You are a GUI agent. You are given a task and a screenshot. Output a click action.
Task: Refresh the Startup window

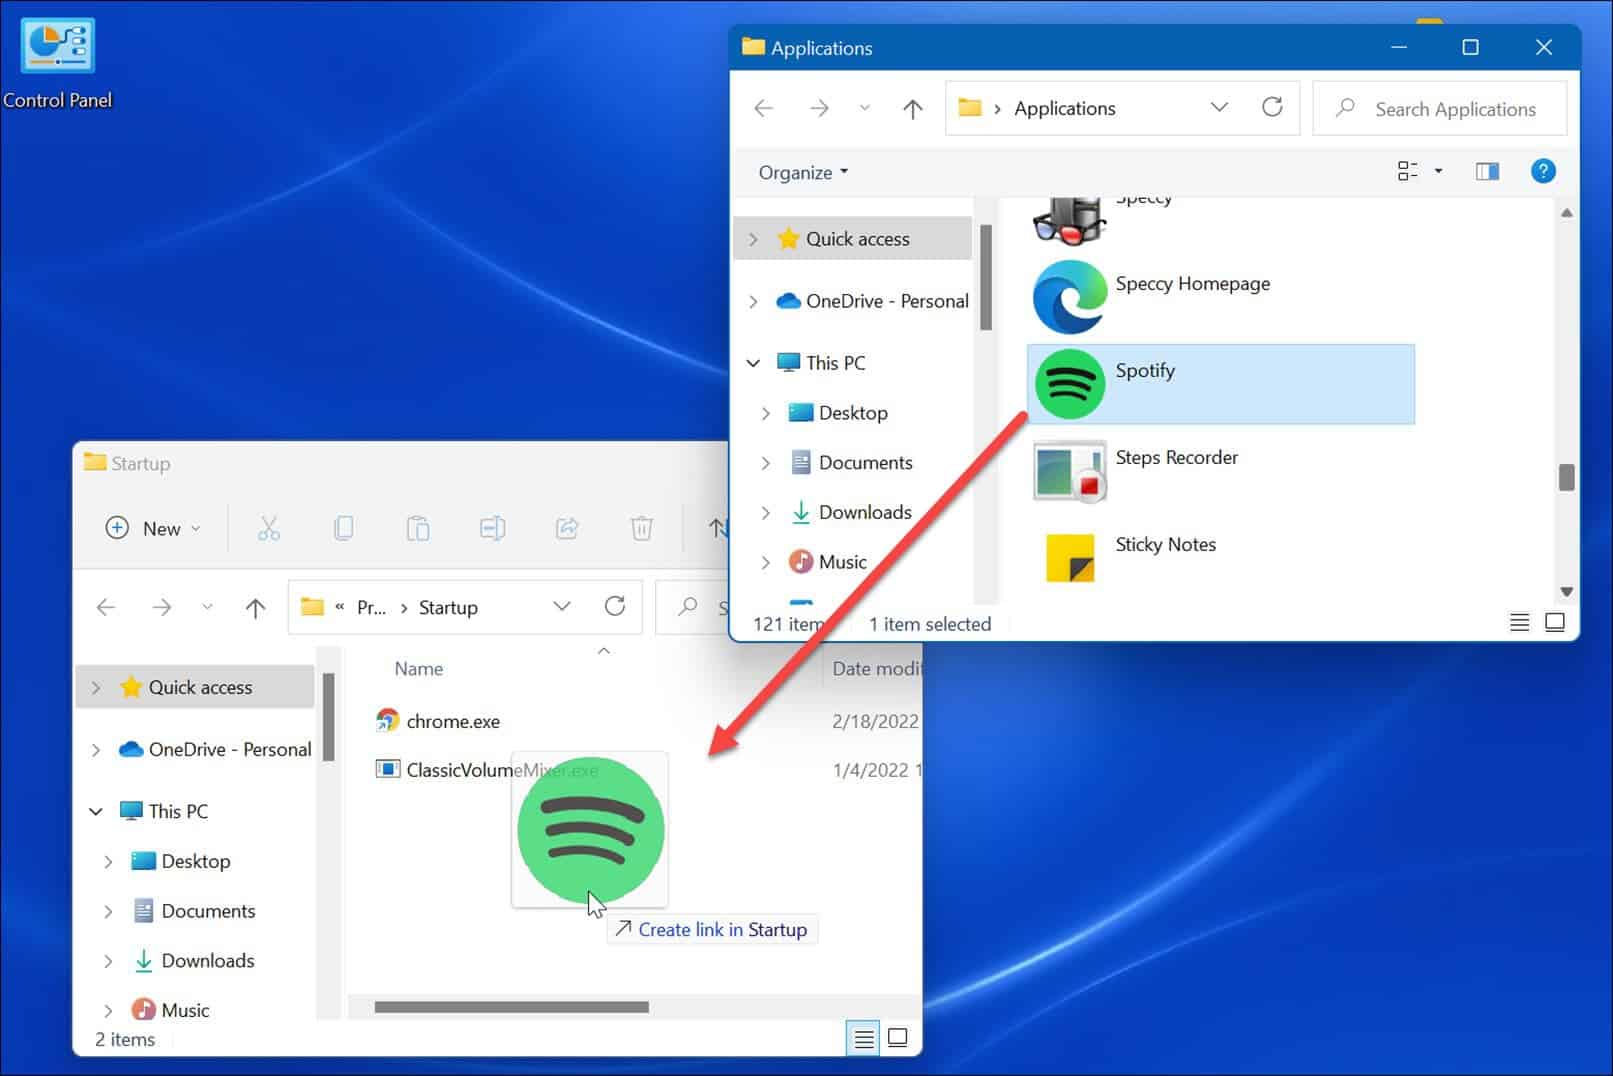(x=615, y=606)
